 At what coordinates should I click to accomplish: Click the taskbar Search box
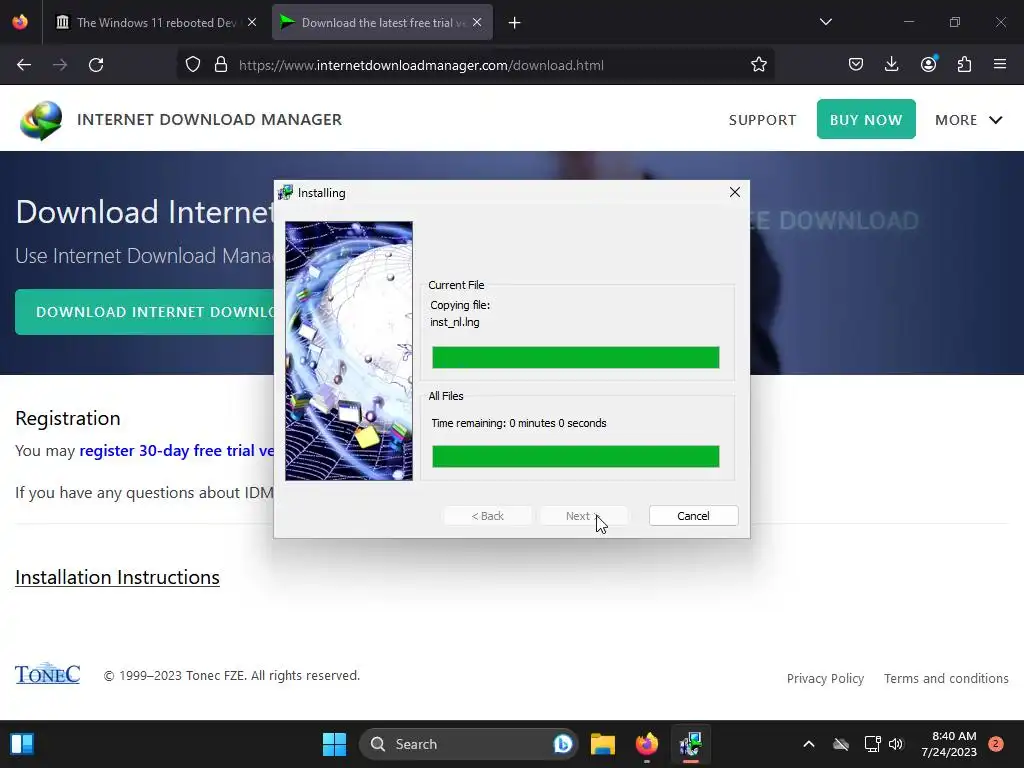click(x=468, y=744)
